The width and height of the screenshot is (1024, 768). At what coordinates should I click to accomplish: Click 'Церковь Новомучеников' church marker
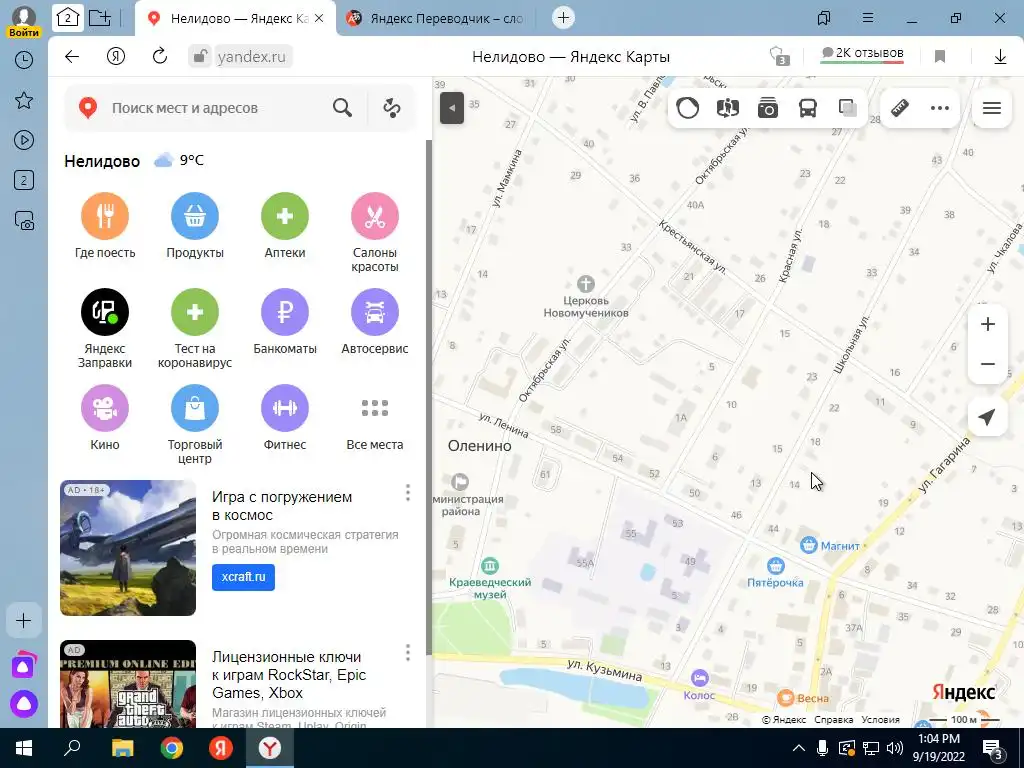(586, 284)
